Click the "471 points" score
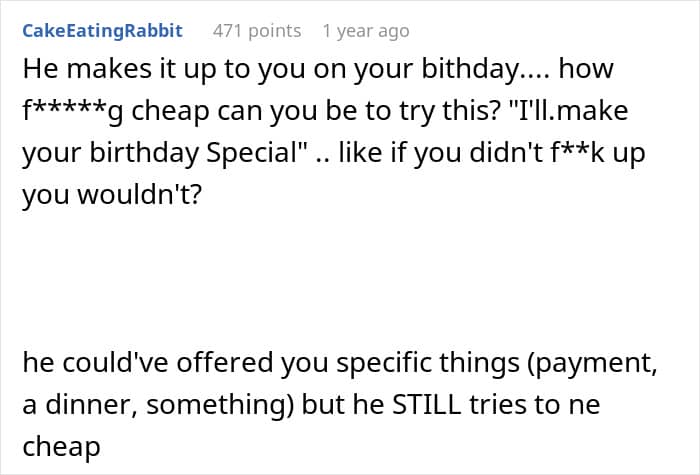700x475 pixels. 257,31
